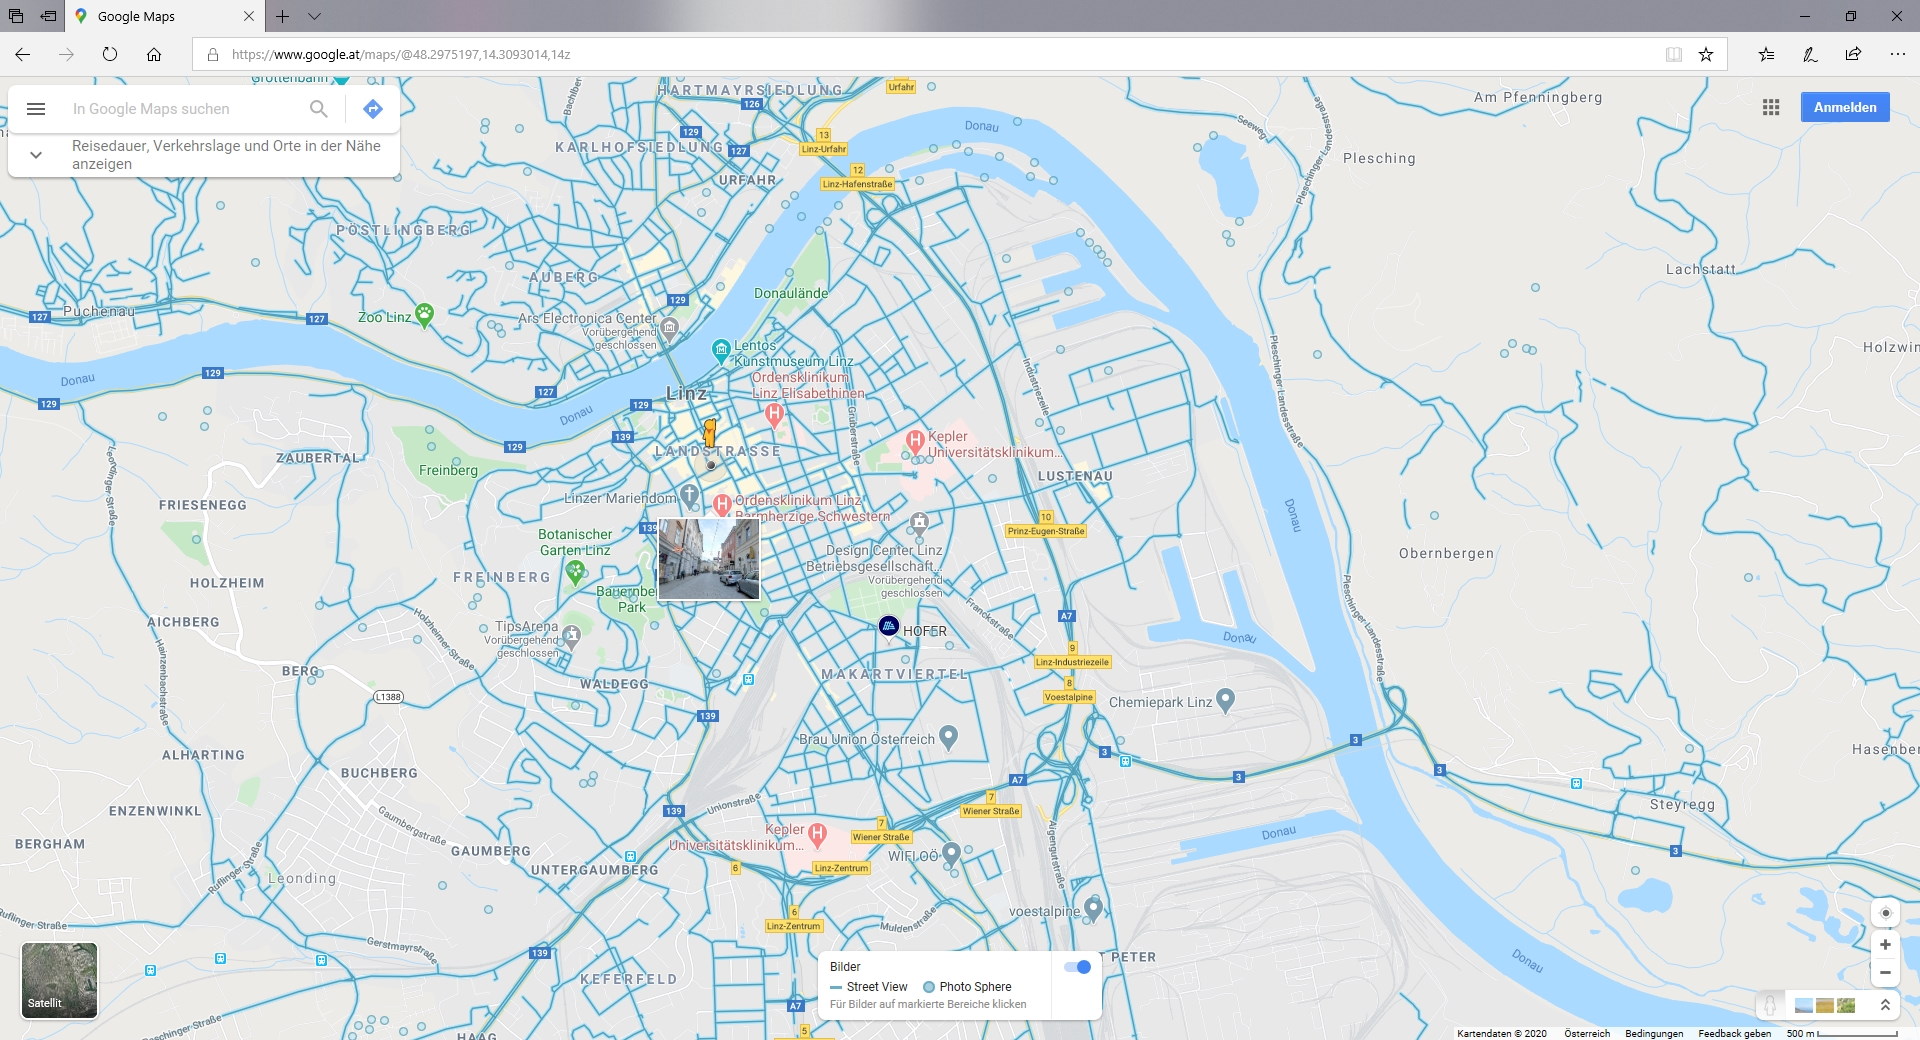Select the TipsArena marker

pos(571,635)
